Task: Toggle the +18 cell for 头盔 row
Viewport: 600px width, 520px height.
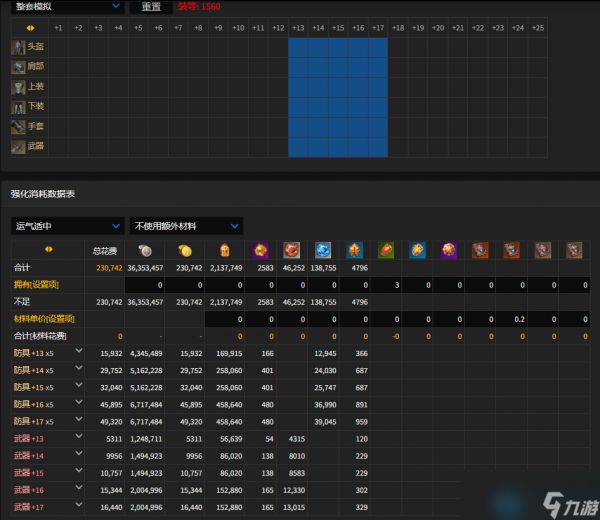Action: tap(397, 47)
